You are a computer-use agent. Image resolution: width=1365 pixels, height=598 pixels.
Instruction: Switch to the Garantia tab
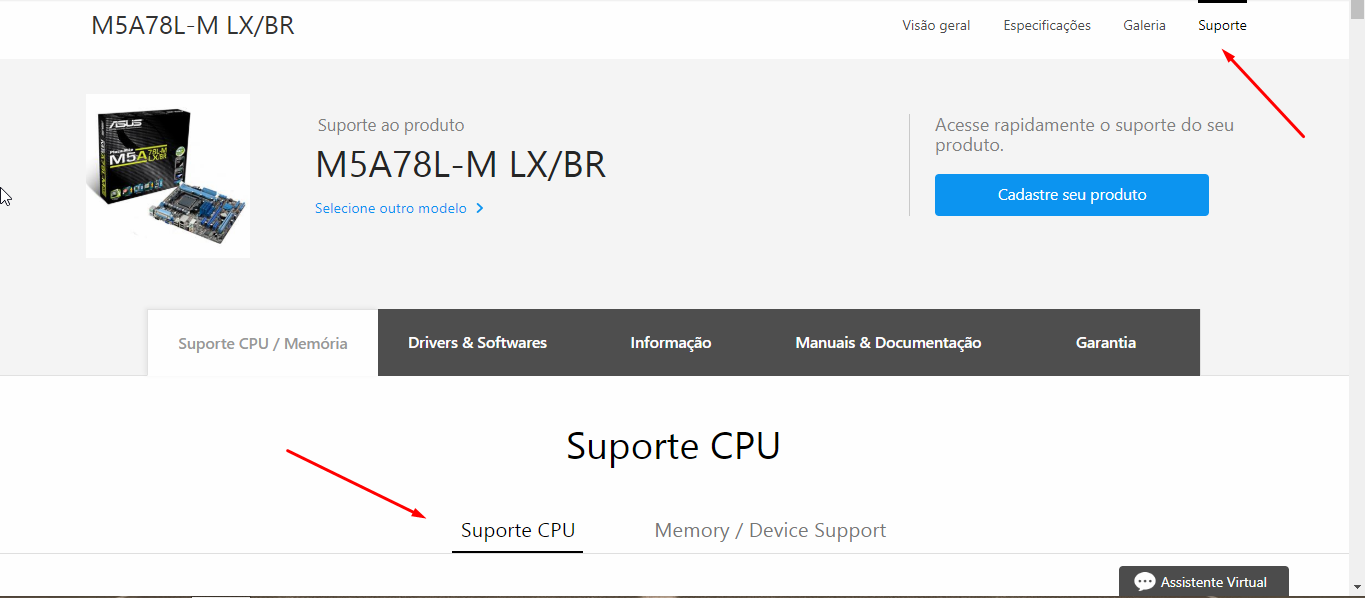(1105, 343)
